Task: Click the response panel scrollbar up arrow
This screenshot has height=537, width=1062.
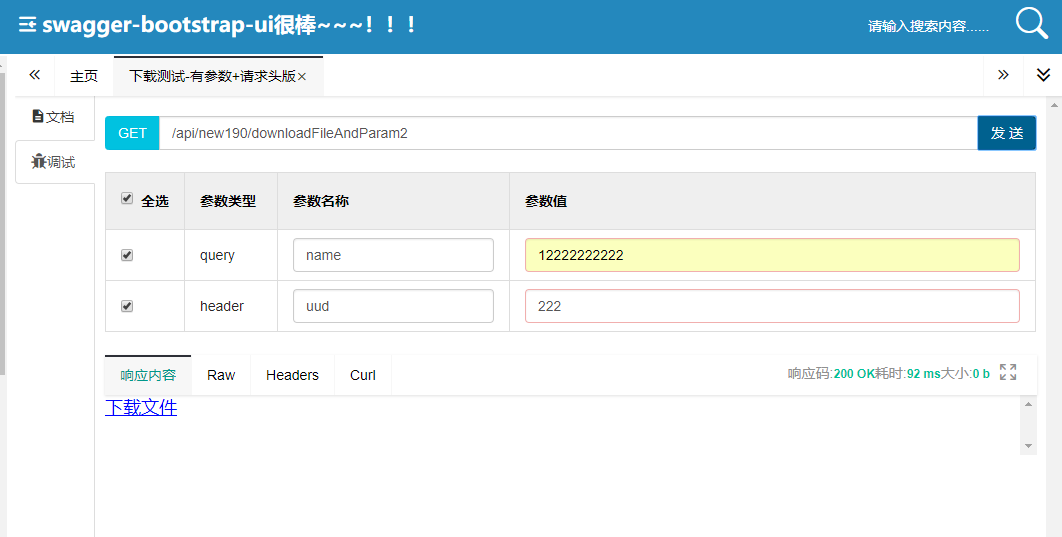Action: coord(1028,404)
